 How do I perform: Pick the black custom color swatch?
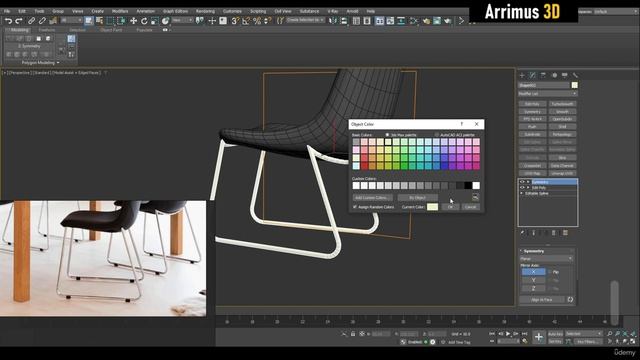pos(468,186)
